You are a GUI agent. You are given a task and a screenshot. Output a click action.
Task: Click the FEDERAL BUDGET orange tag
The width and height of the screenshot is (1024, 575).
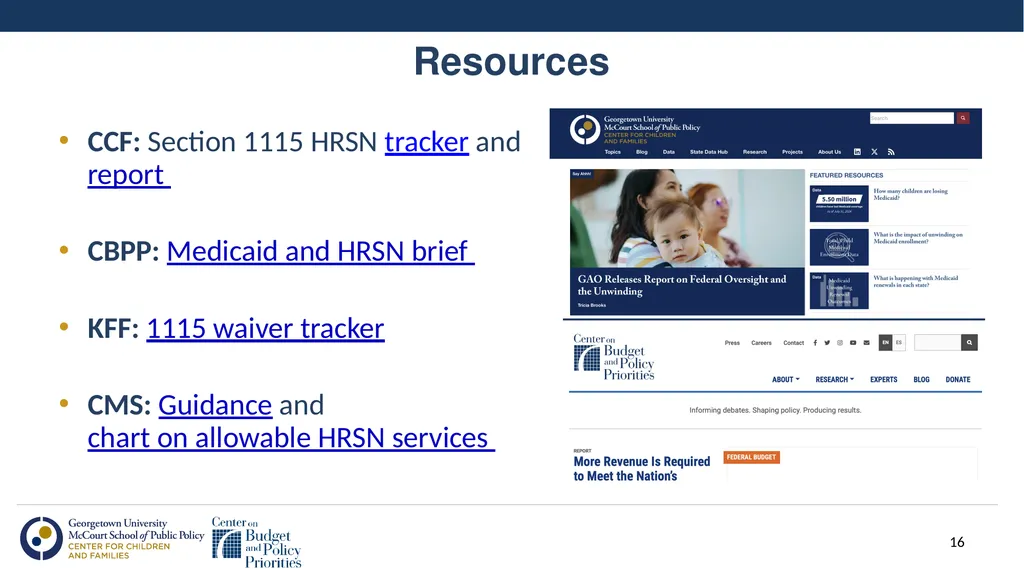point(751,457)
